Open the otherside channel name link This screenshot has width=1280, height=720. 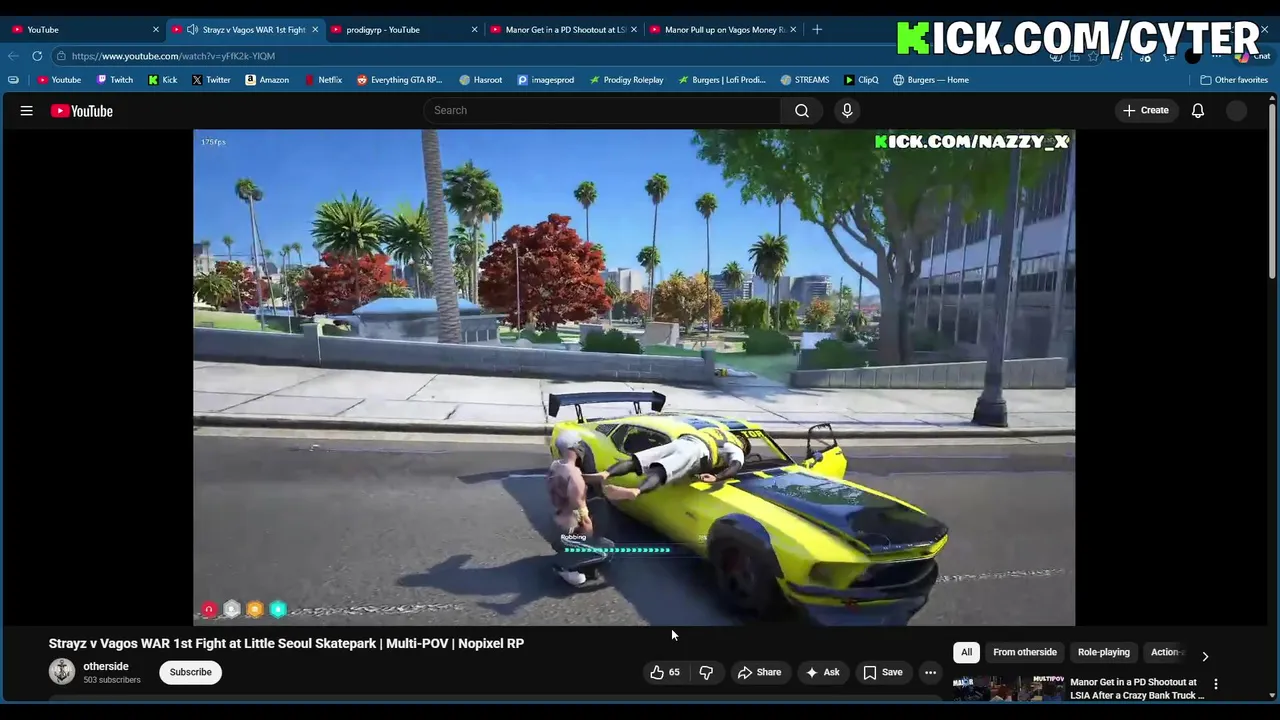[x=106, y=666]
